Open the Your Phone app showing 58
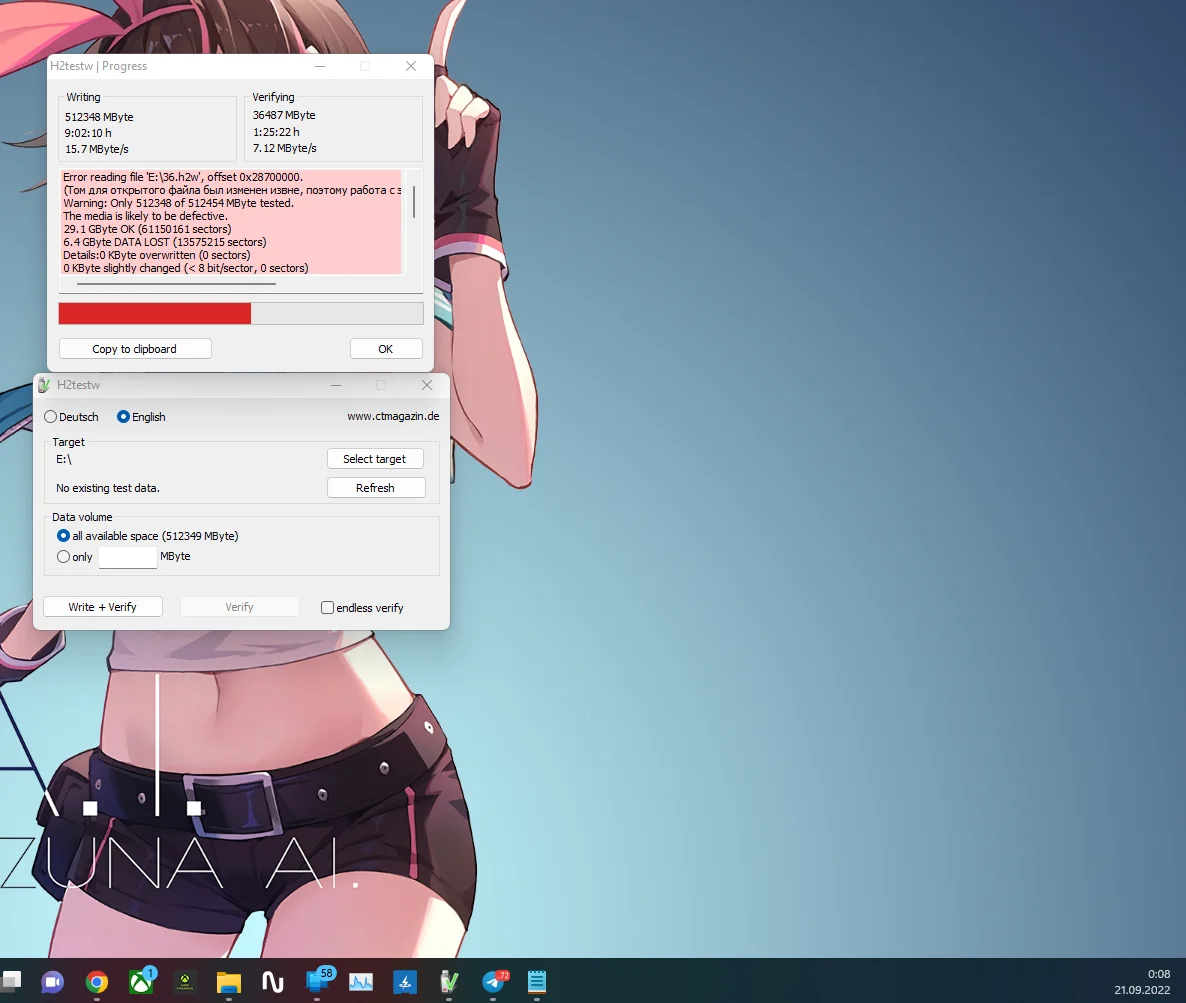Screen dimensions: 1186x1003 319,981
